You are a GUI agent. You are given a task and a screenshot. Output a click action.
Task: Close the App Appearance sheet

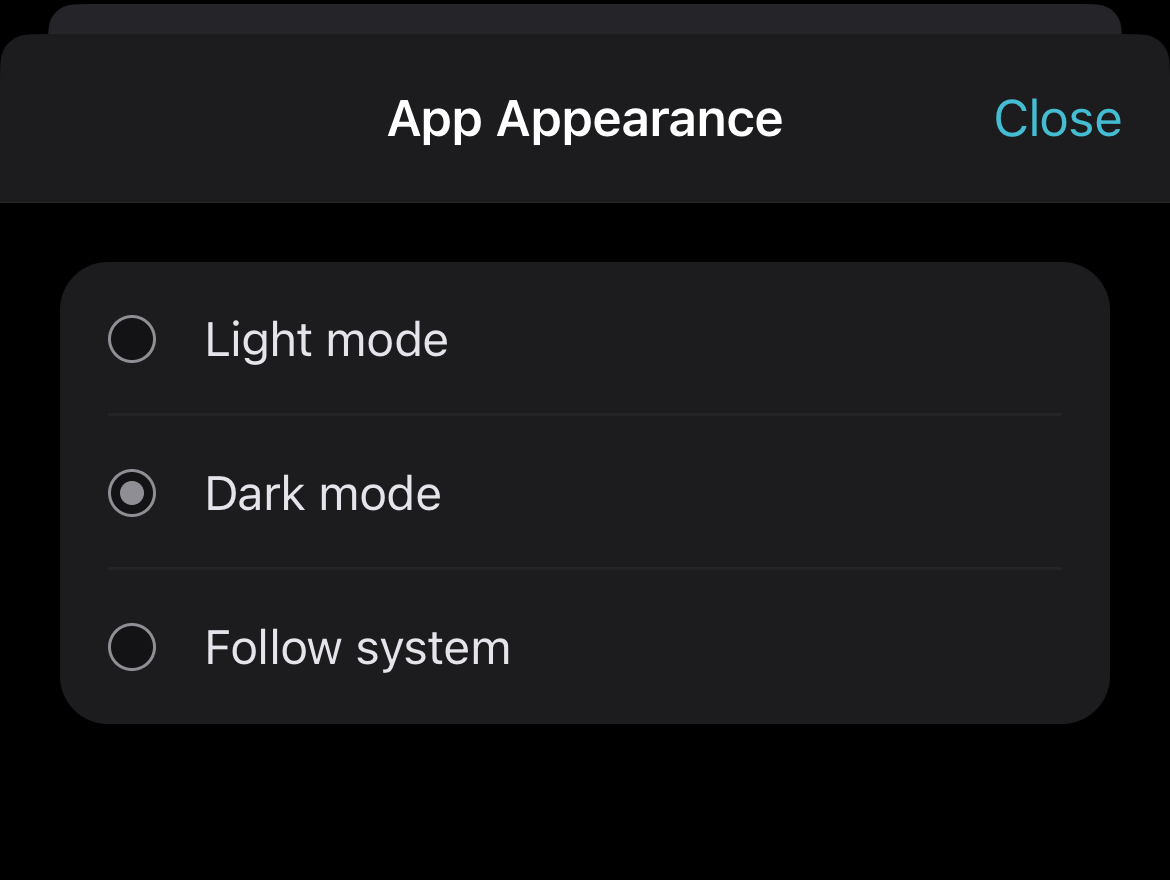[1057, 119]
